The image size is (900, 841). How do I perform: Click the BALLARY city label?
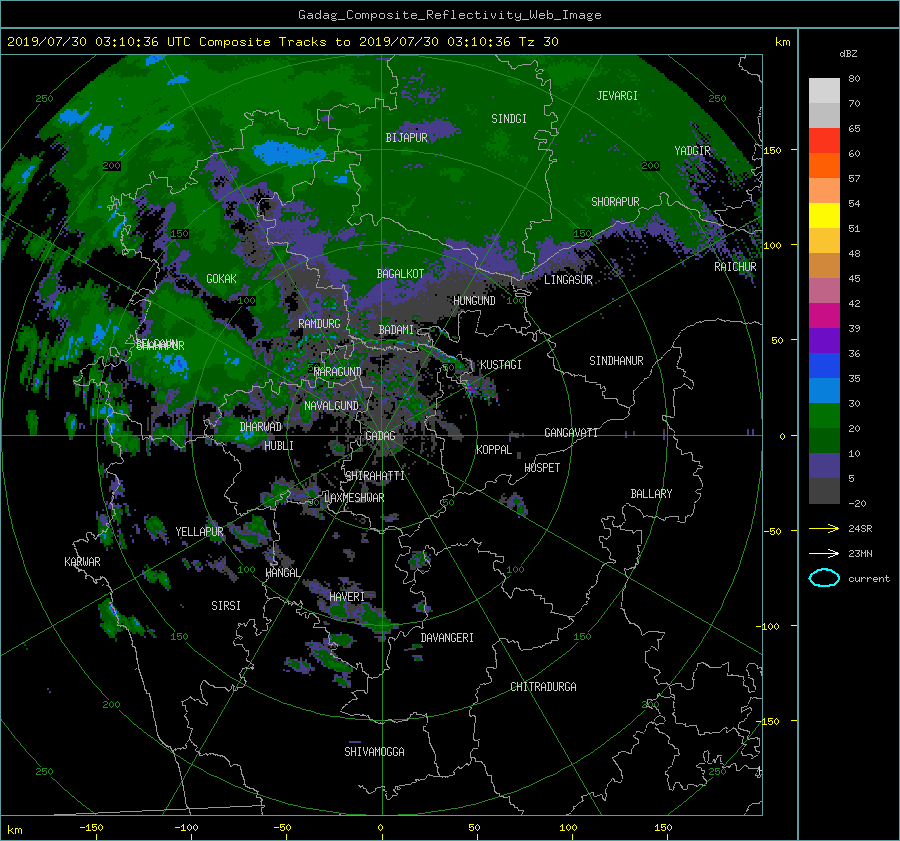(651, 494)
